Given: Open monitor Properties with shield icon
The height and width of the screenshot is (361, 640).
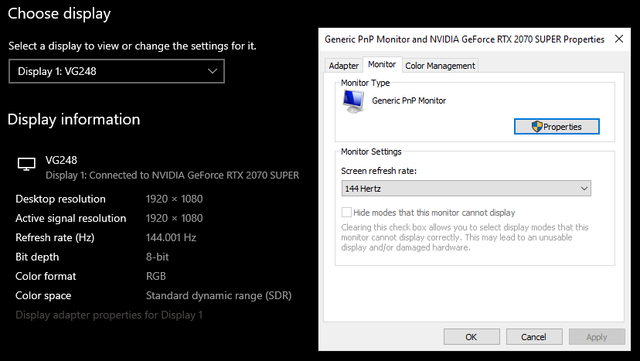Looking at the screenshot, I should coord(557,127).
